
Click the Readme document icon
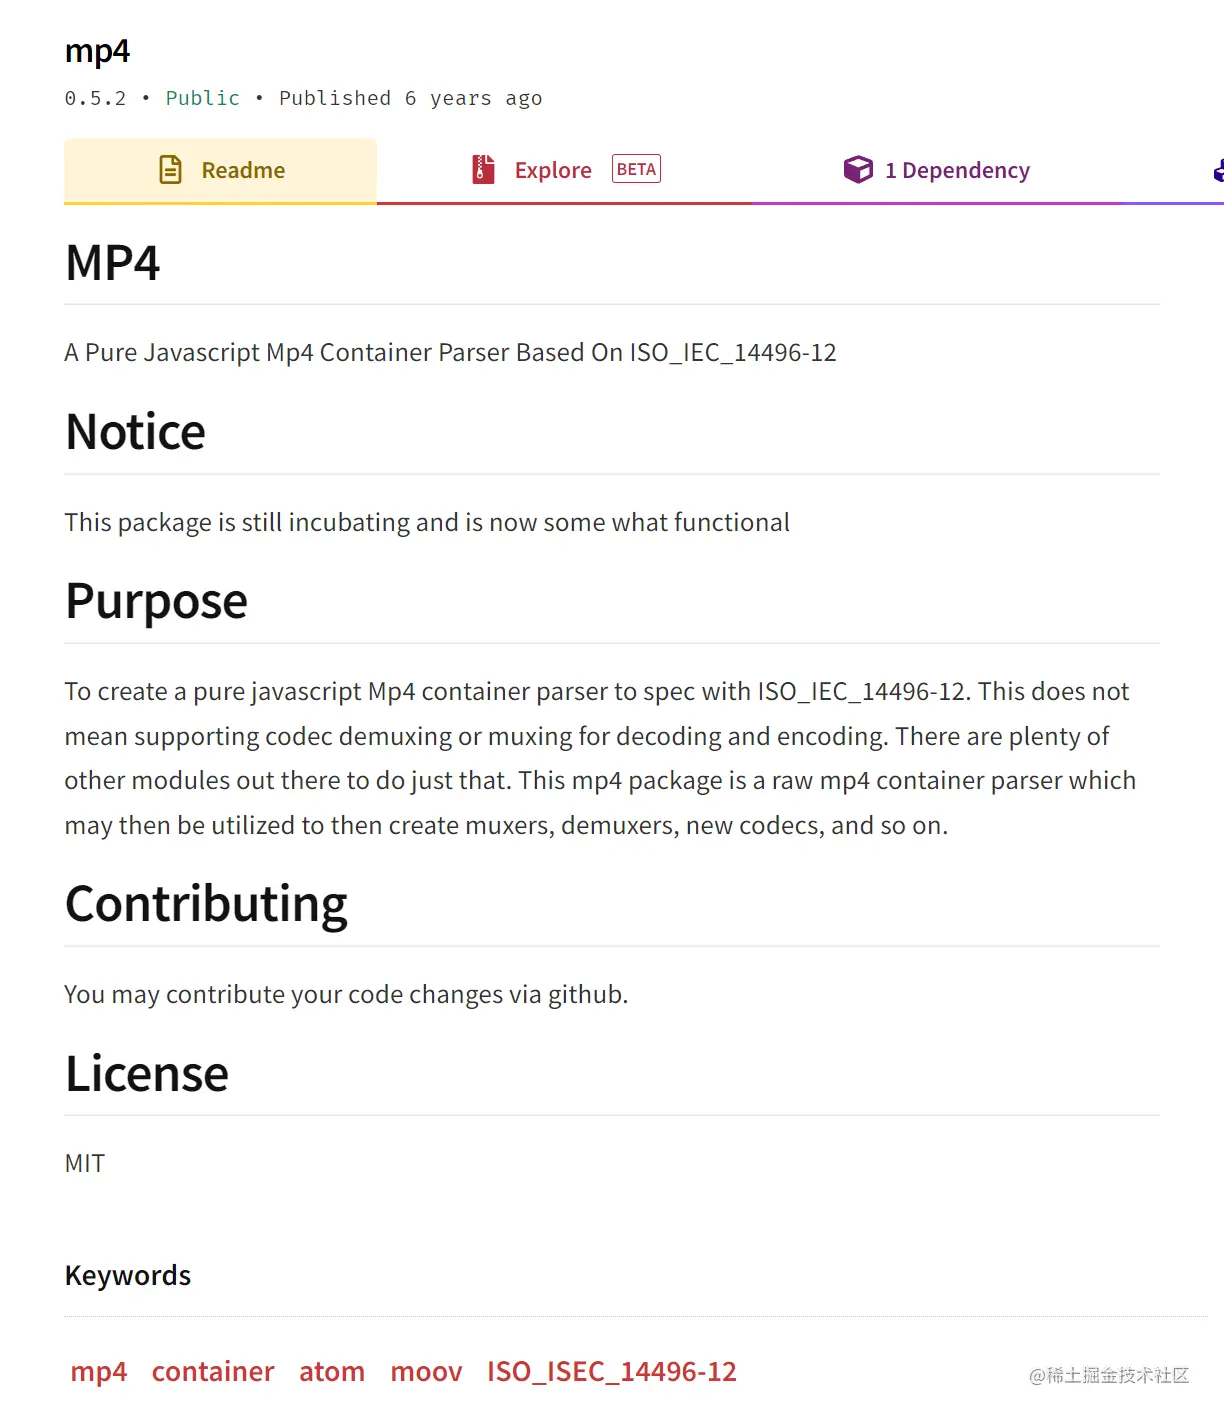click(x=171, y=170)
